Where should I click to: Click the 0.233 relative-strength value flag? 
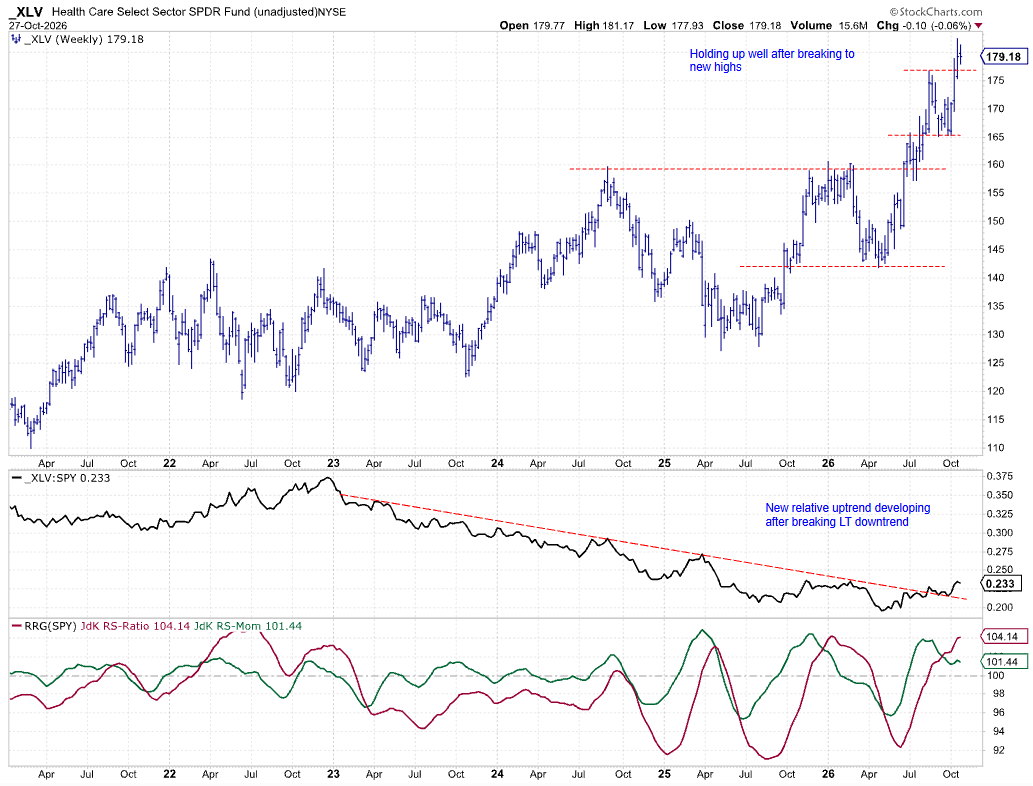tap(1001, 584)
